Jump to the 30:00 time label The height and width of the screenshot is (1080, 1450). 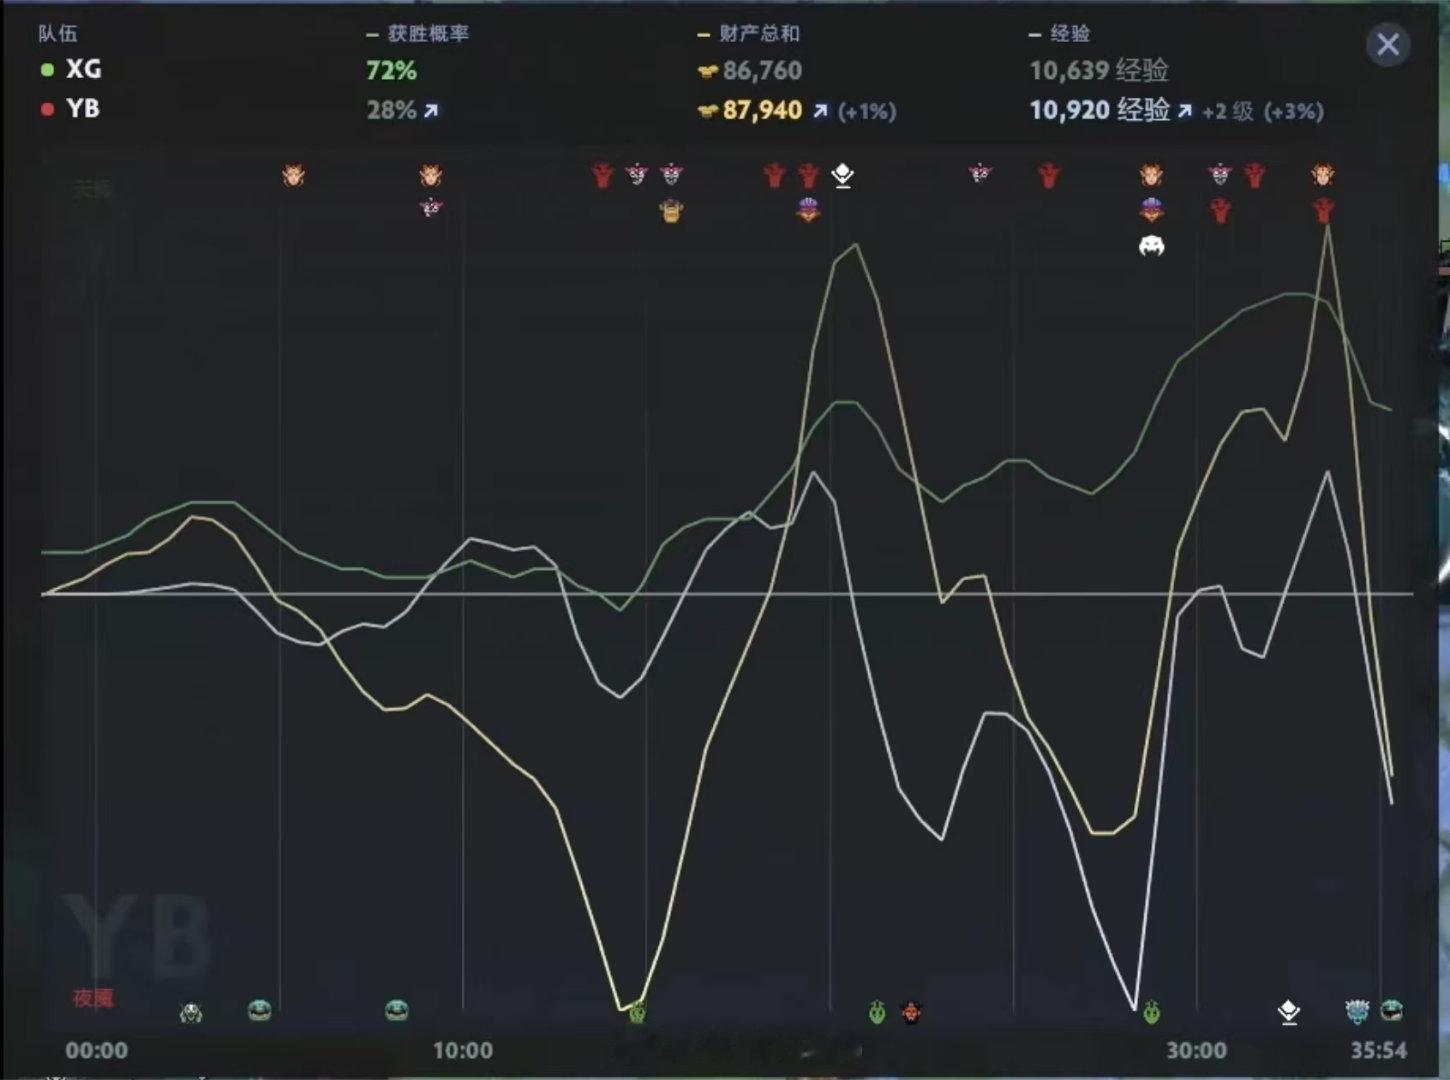pyautogui.click(x=1196, y=1050)
